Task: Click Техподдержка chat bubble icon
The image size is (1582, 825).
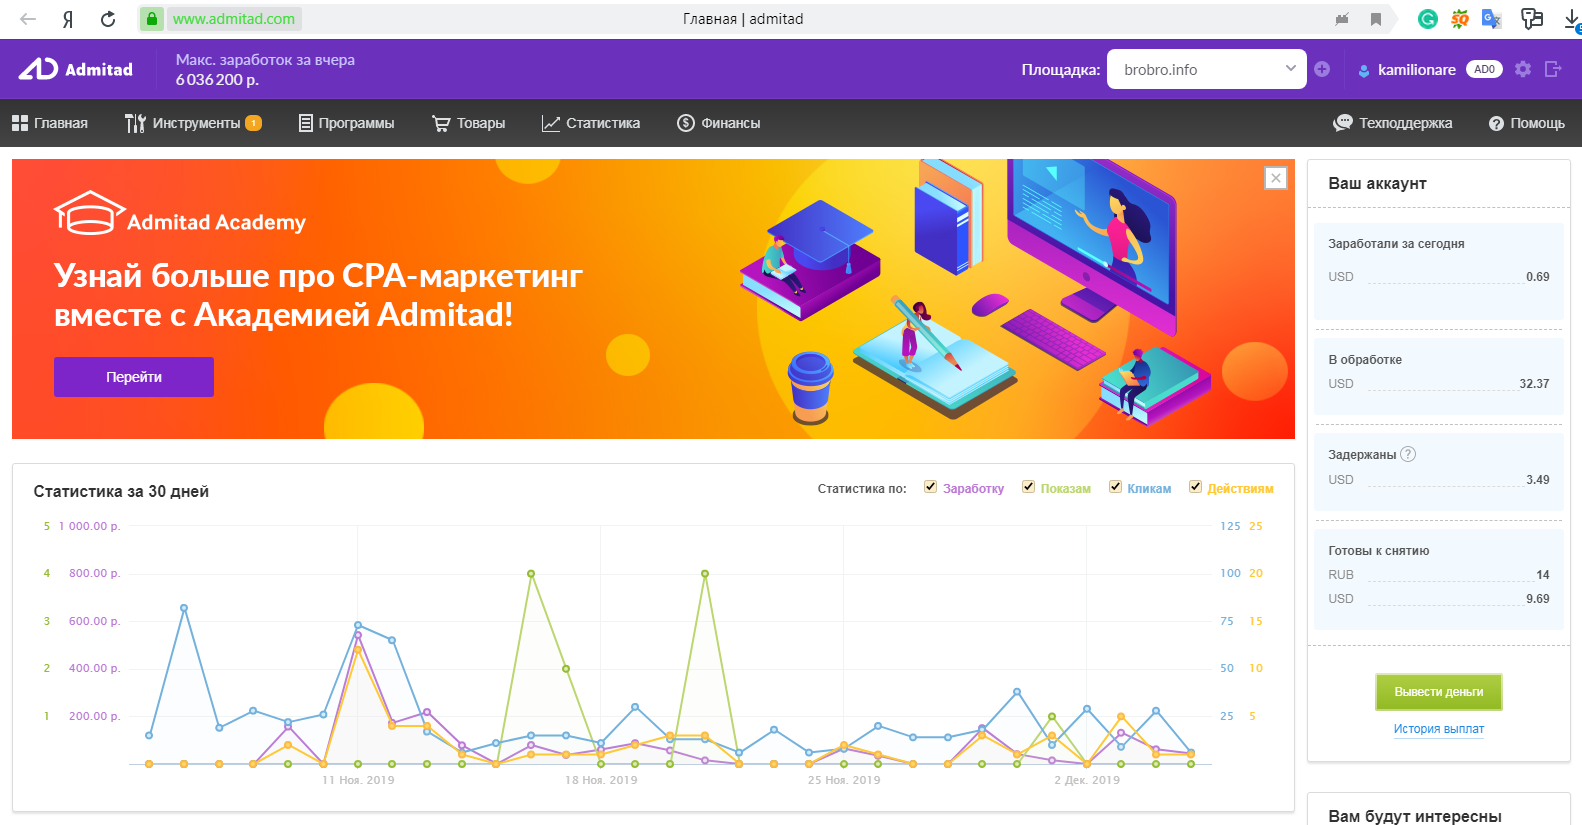Action: point(1343,123)
